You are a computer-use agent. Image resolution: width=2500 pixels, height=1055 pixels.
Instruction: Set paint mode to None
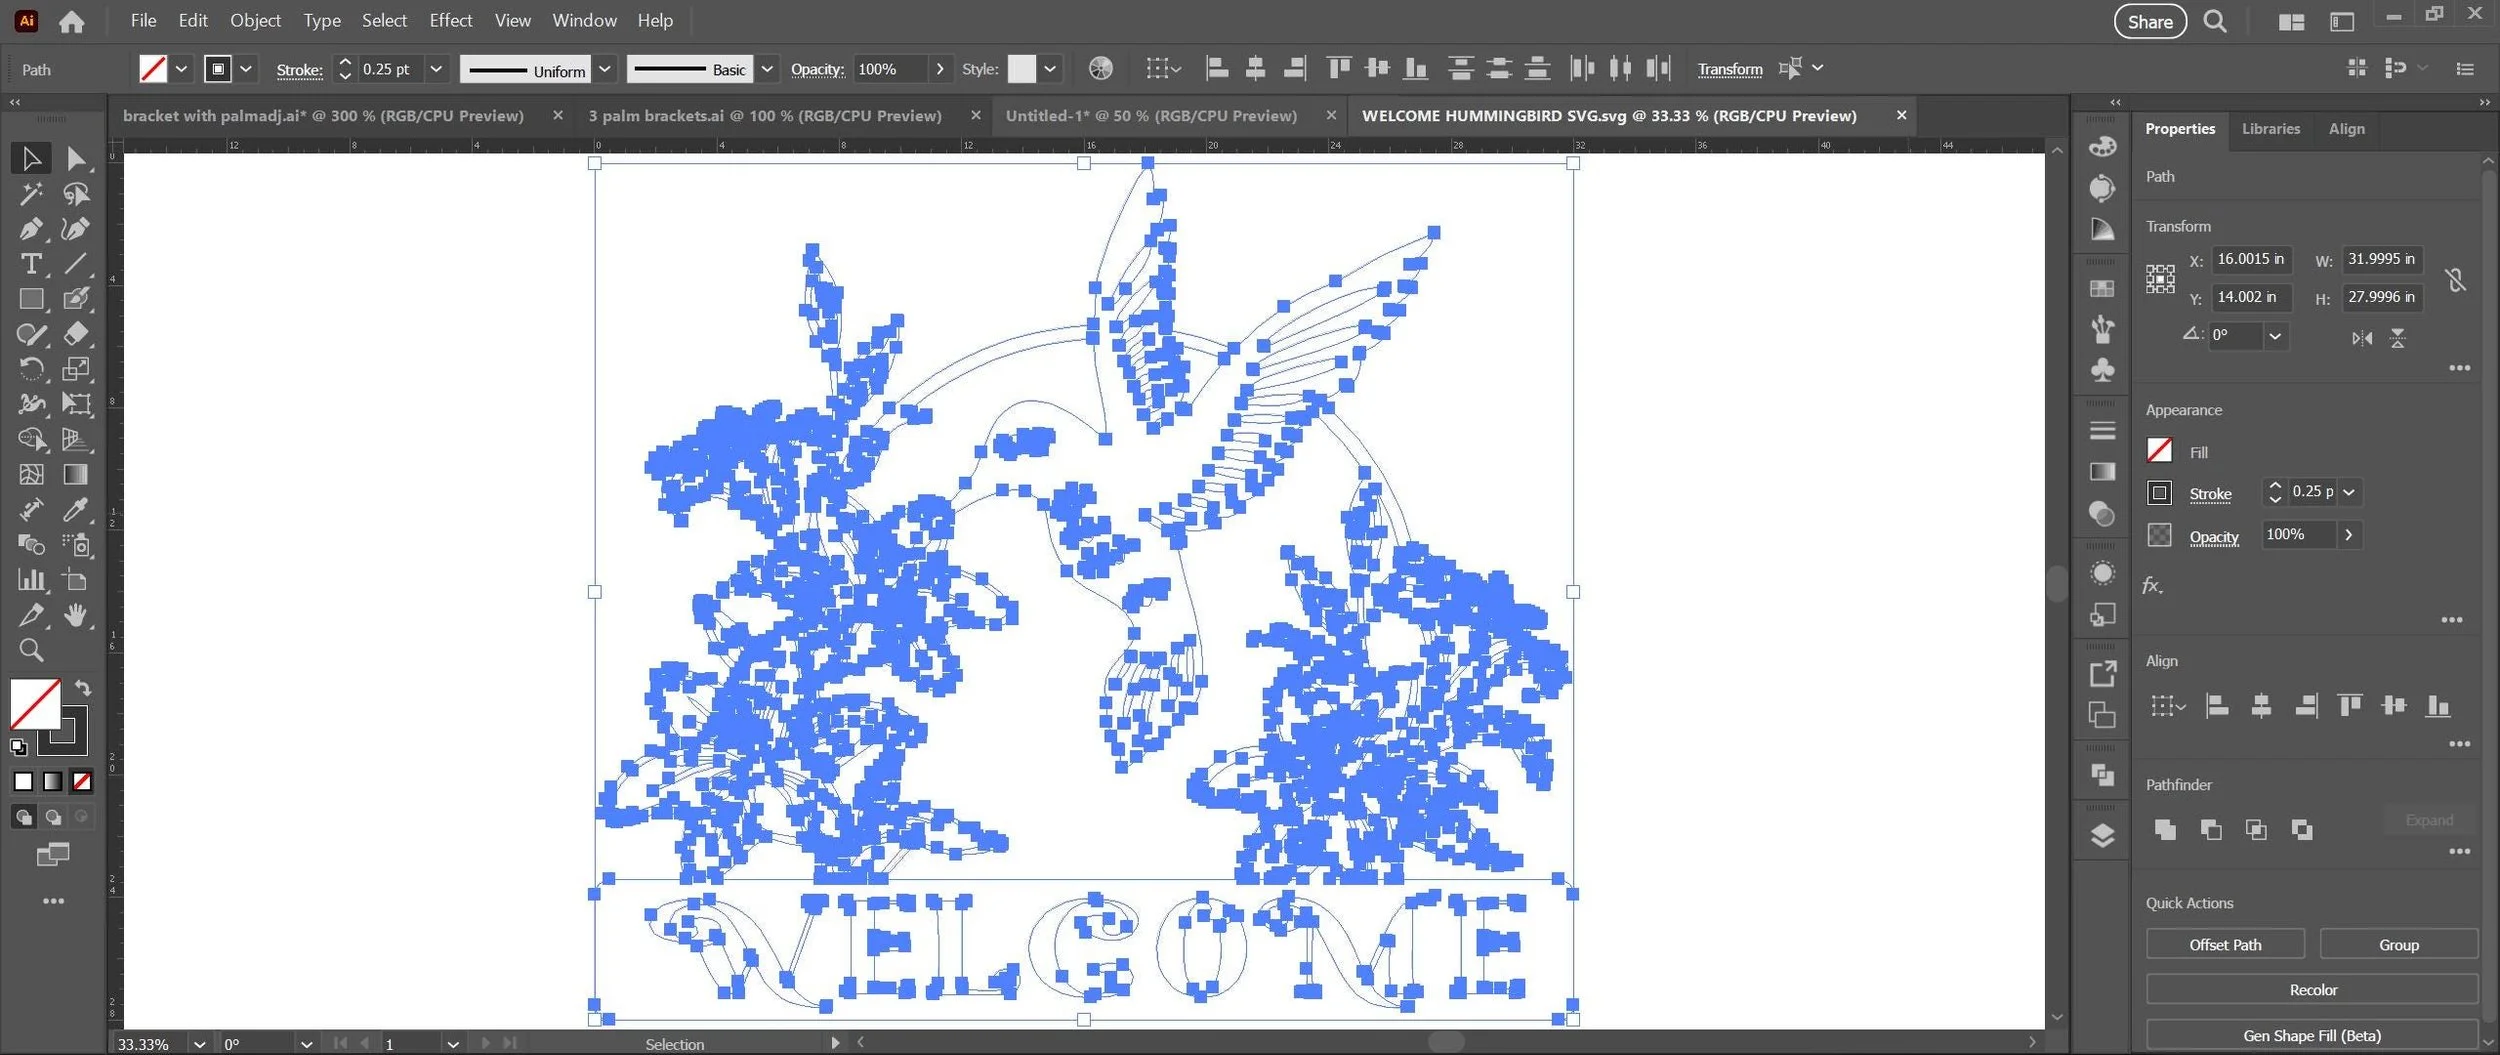[82, 782]
